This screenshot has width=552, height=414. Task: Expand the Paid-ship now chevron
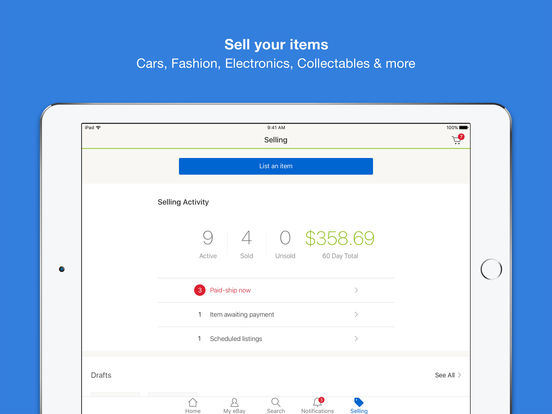[x=356, y=290]
